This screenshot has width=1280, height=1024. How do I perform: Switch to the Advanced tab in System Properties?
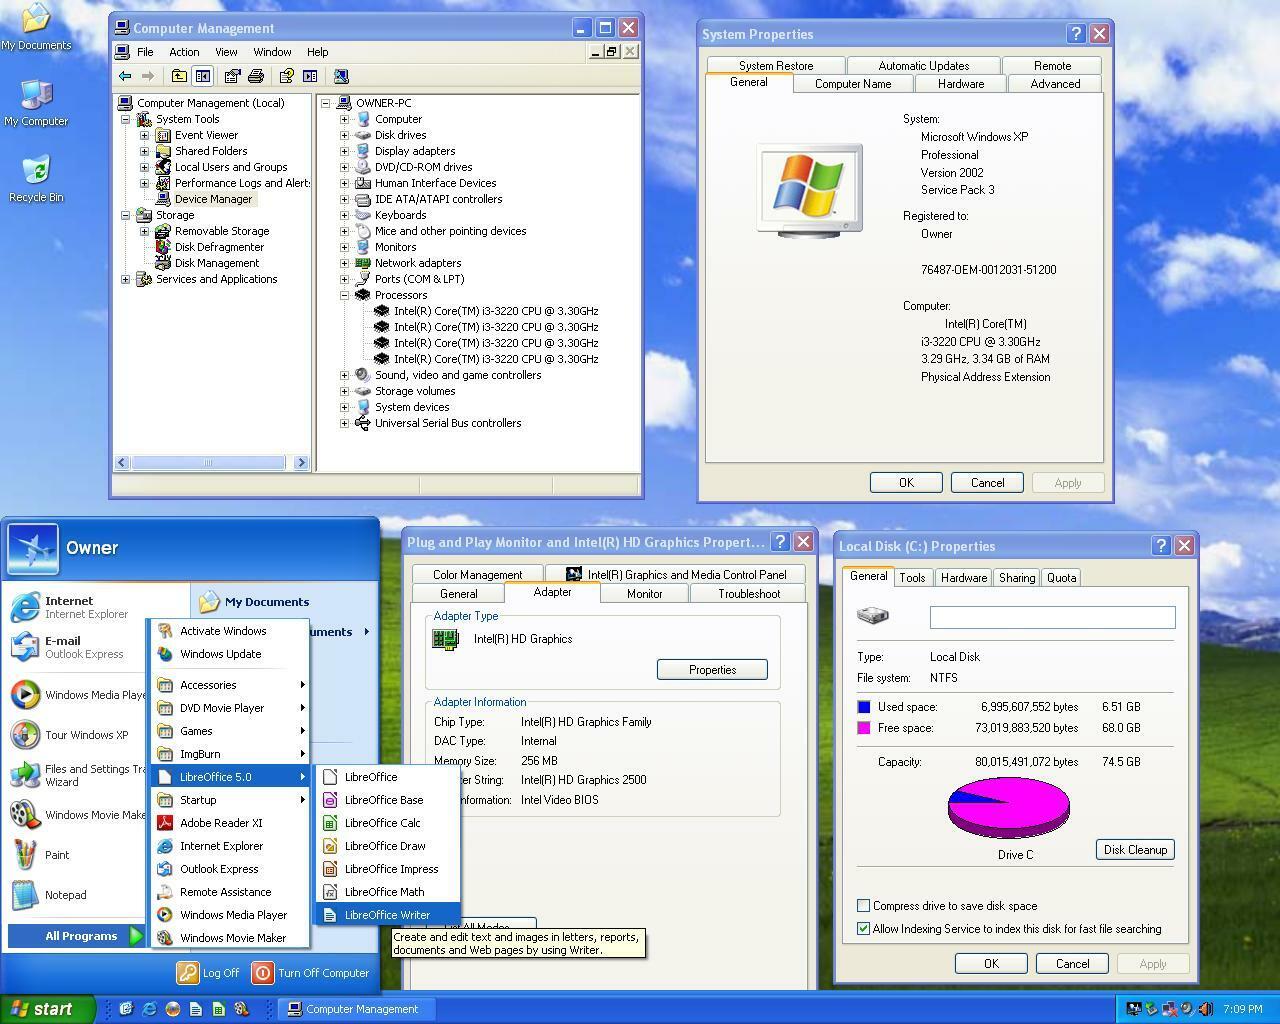coord(1055,84)
